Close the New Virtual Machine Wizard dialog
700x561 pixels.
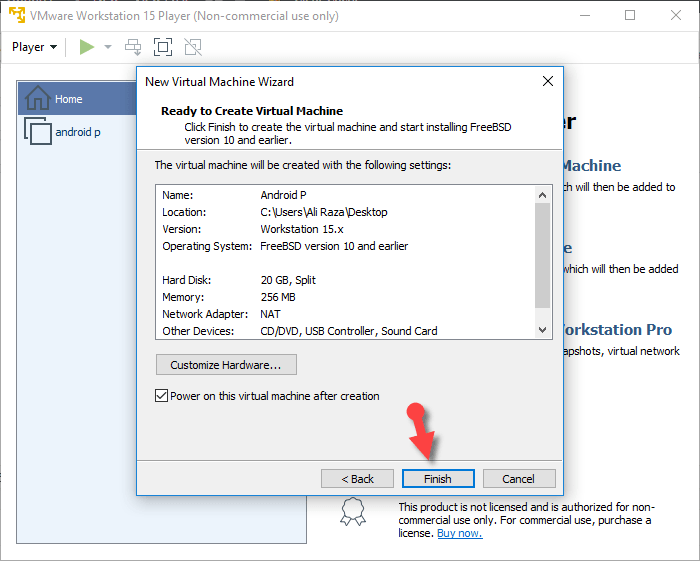click(x=547, y=82)
